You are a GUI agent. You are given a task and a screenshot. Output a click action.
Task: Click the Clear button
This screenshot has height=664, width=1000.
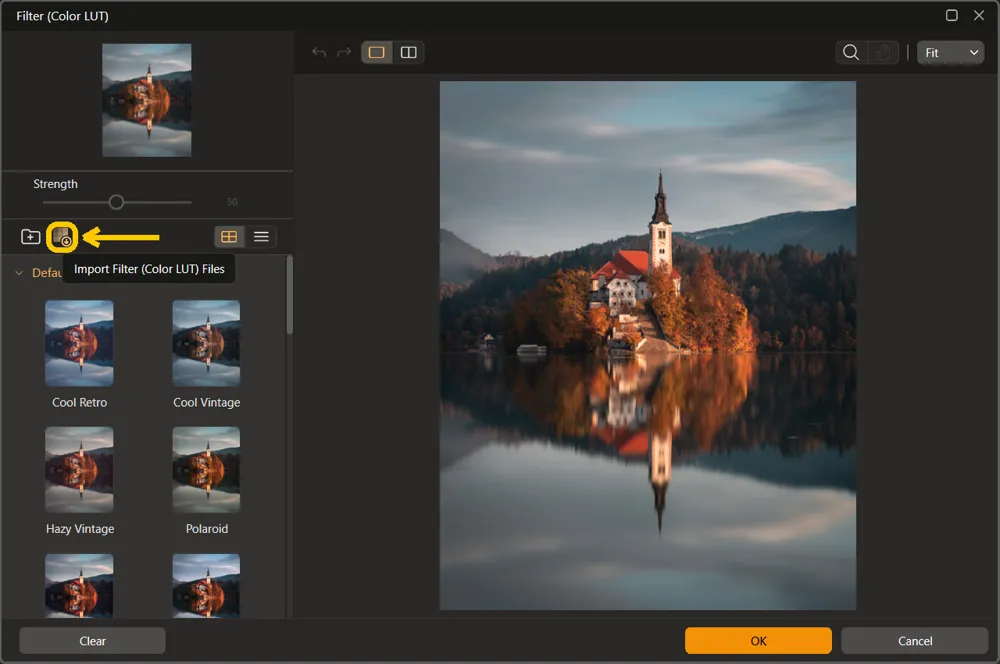[92, 641]
